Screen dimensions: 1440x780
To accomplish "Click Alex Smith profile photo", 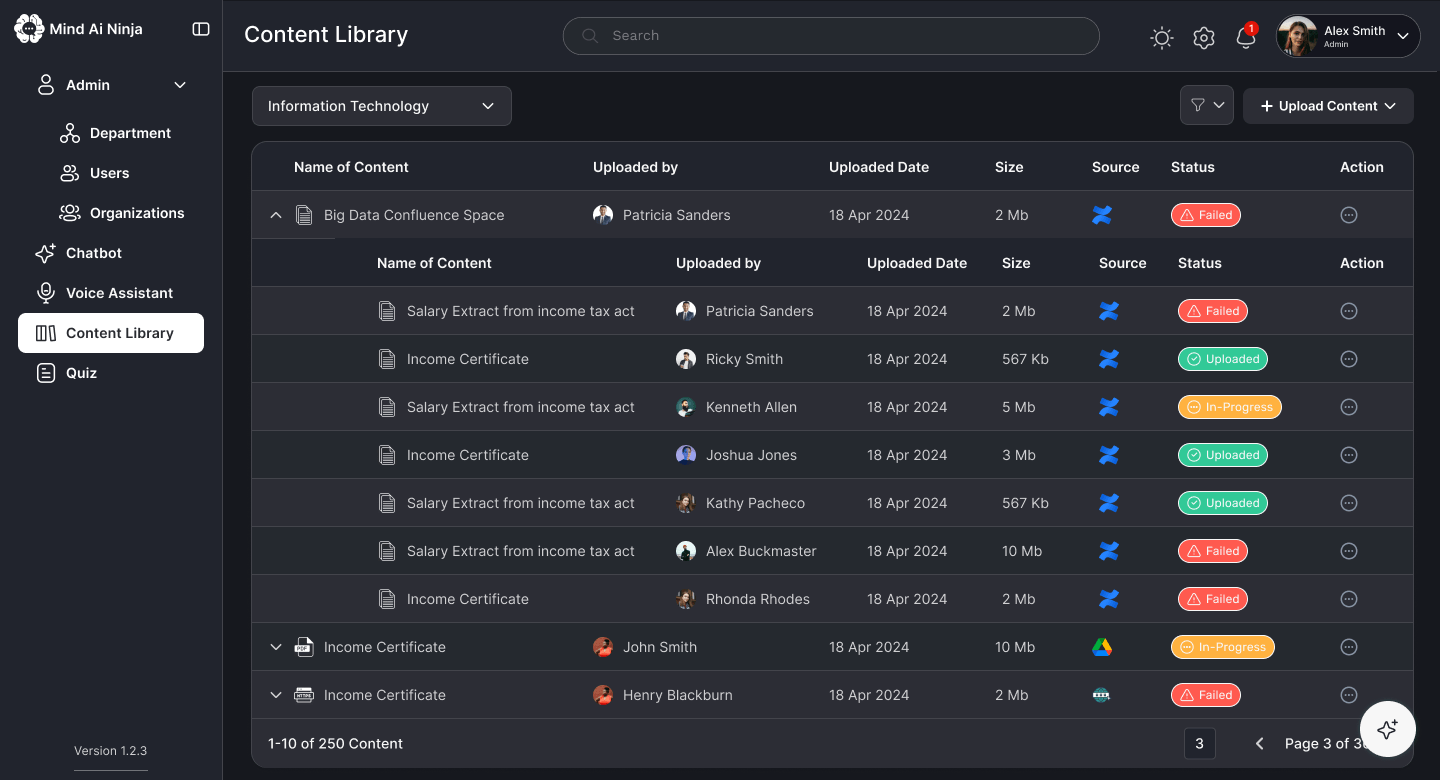I will pos(1298,37).
